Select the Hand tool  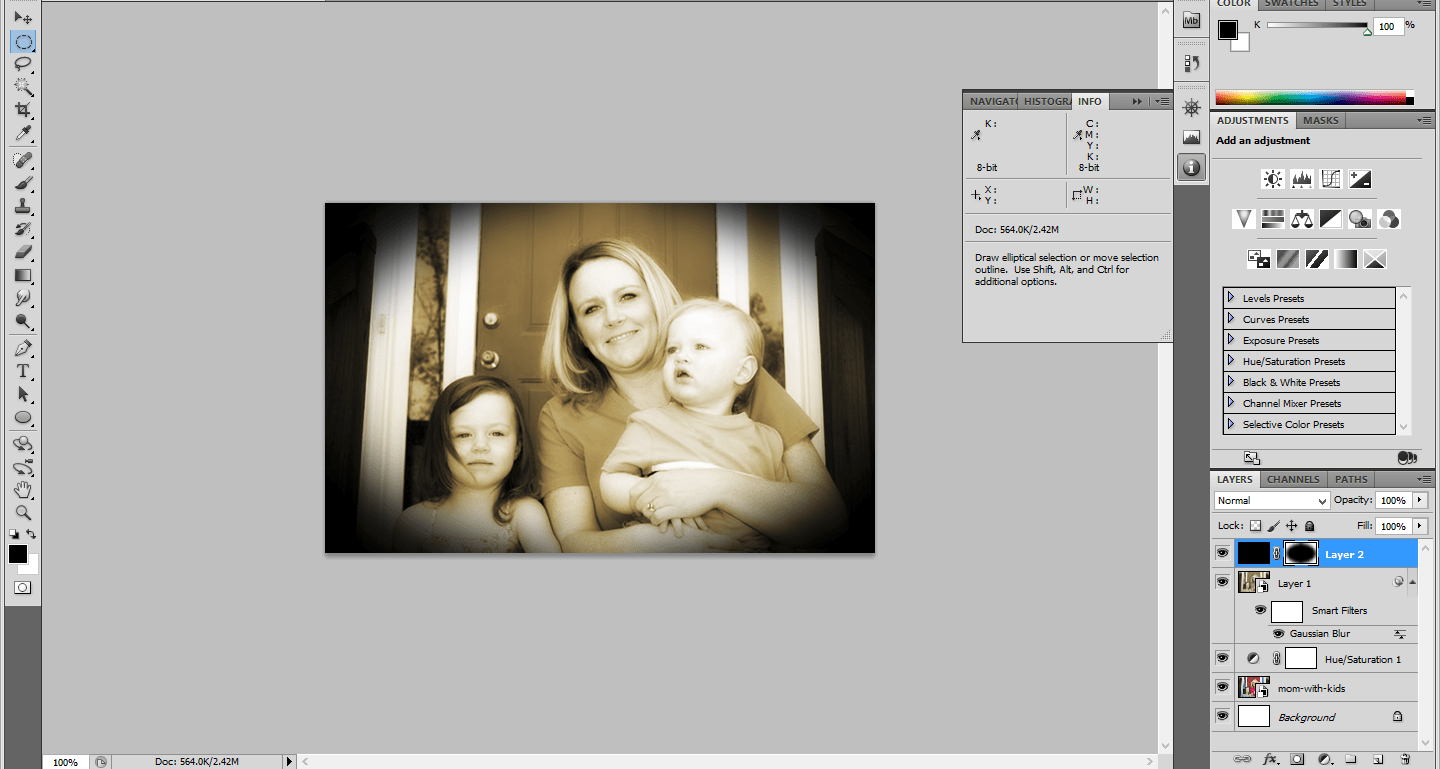[x=23, y=489]
